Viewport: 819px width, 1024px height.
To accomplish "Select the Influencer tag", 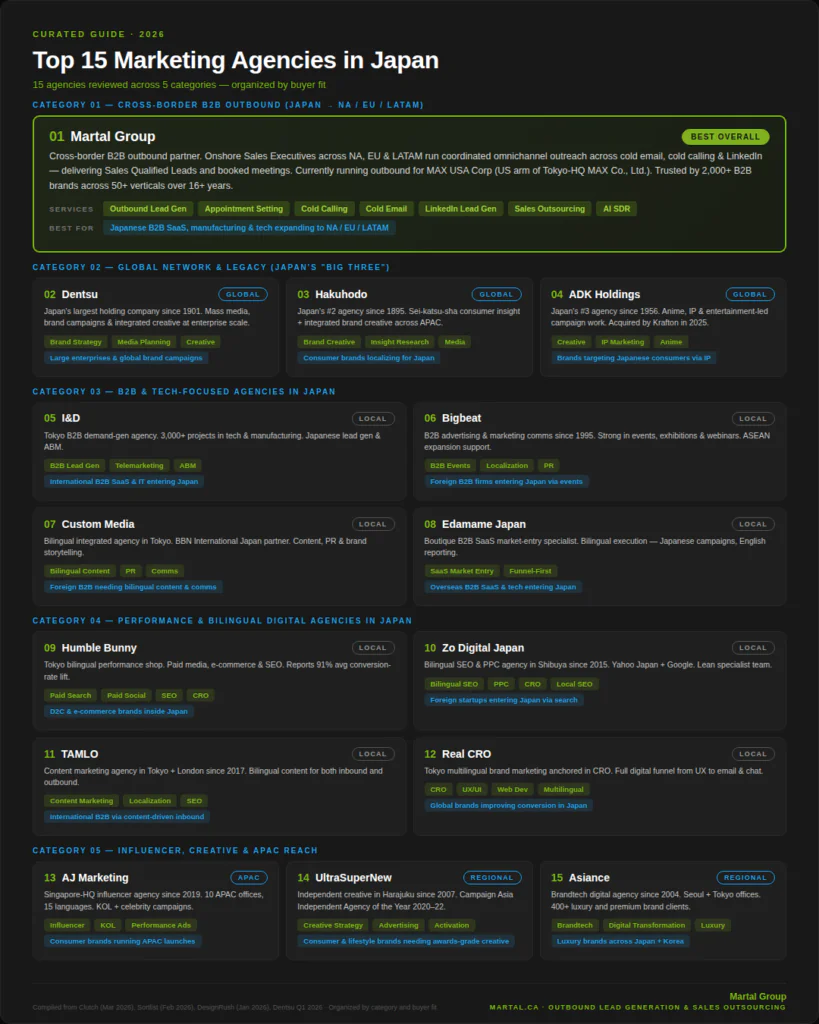I will [67, 925].
